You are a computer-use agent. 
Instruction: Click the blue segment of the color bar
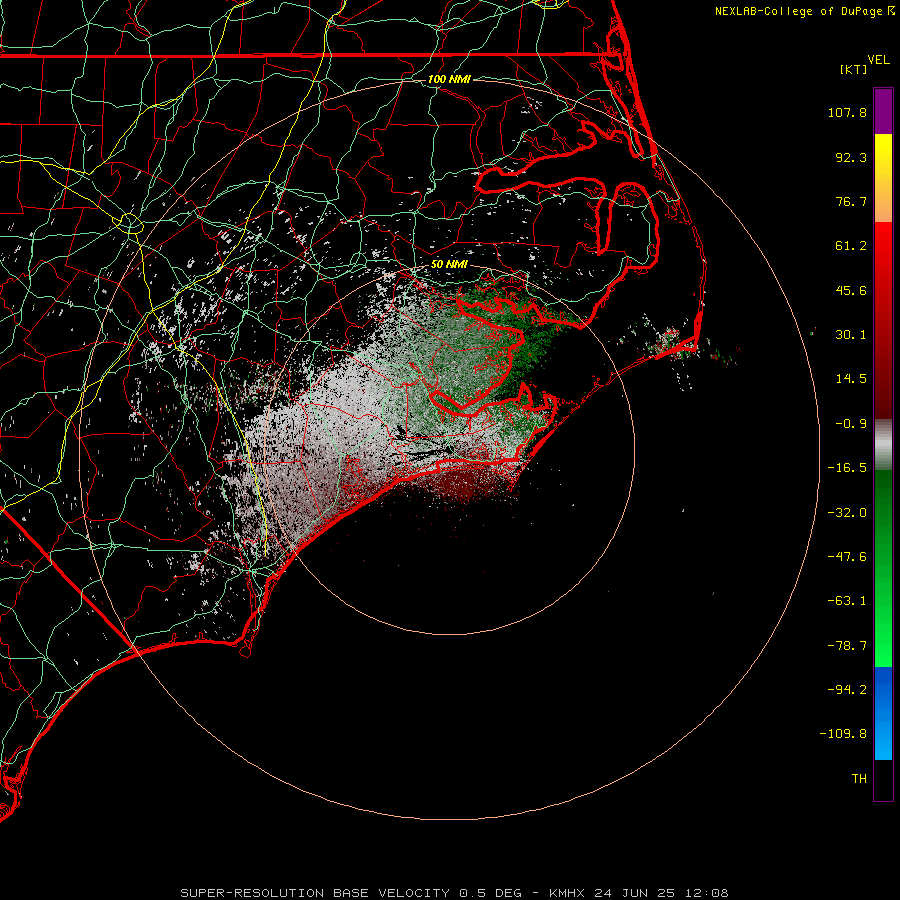coord(883,713)
